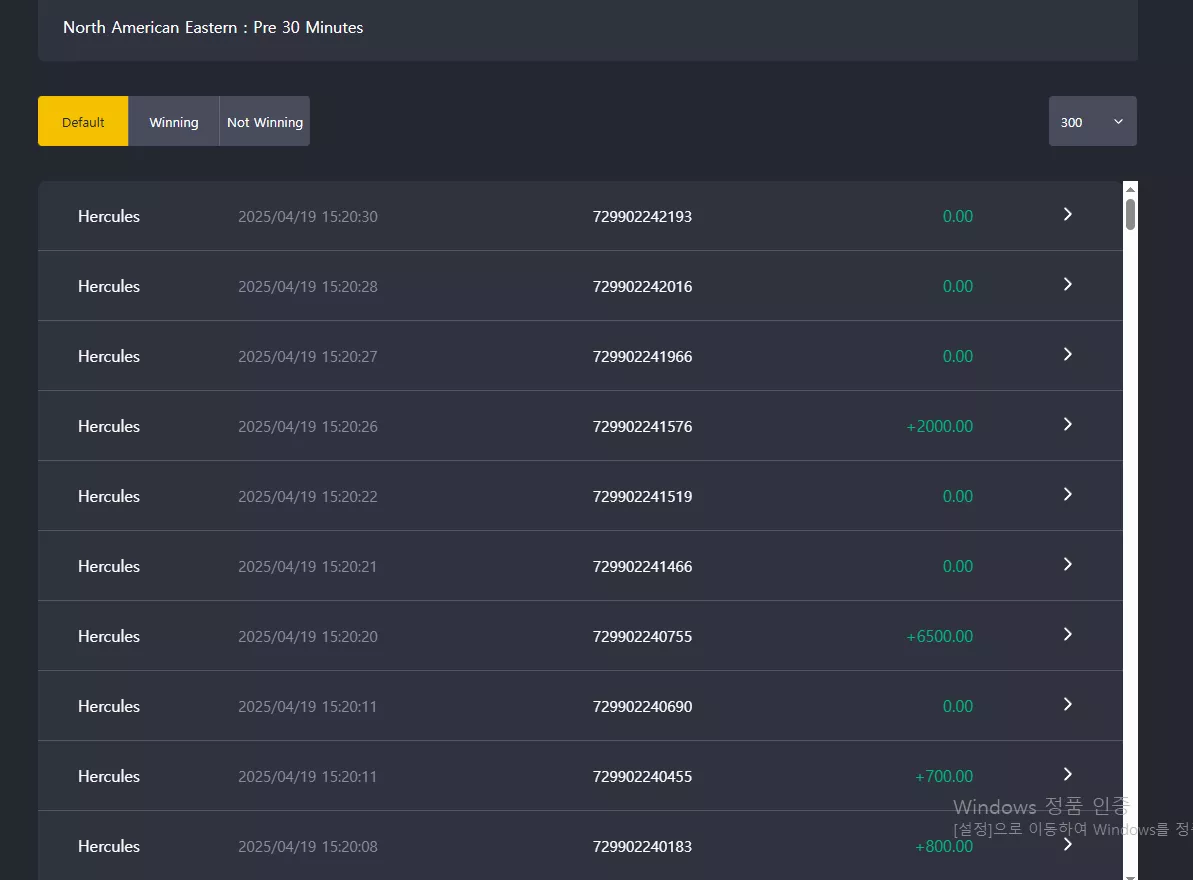The image size is (1193, 880).
Task: Click the timestamp 2025/04/19 15:20:21
Action: [x=307, y=567]
